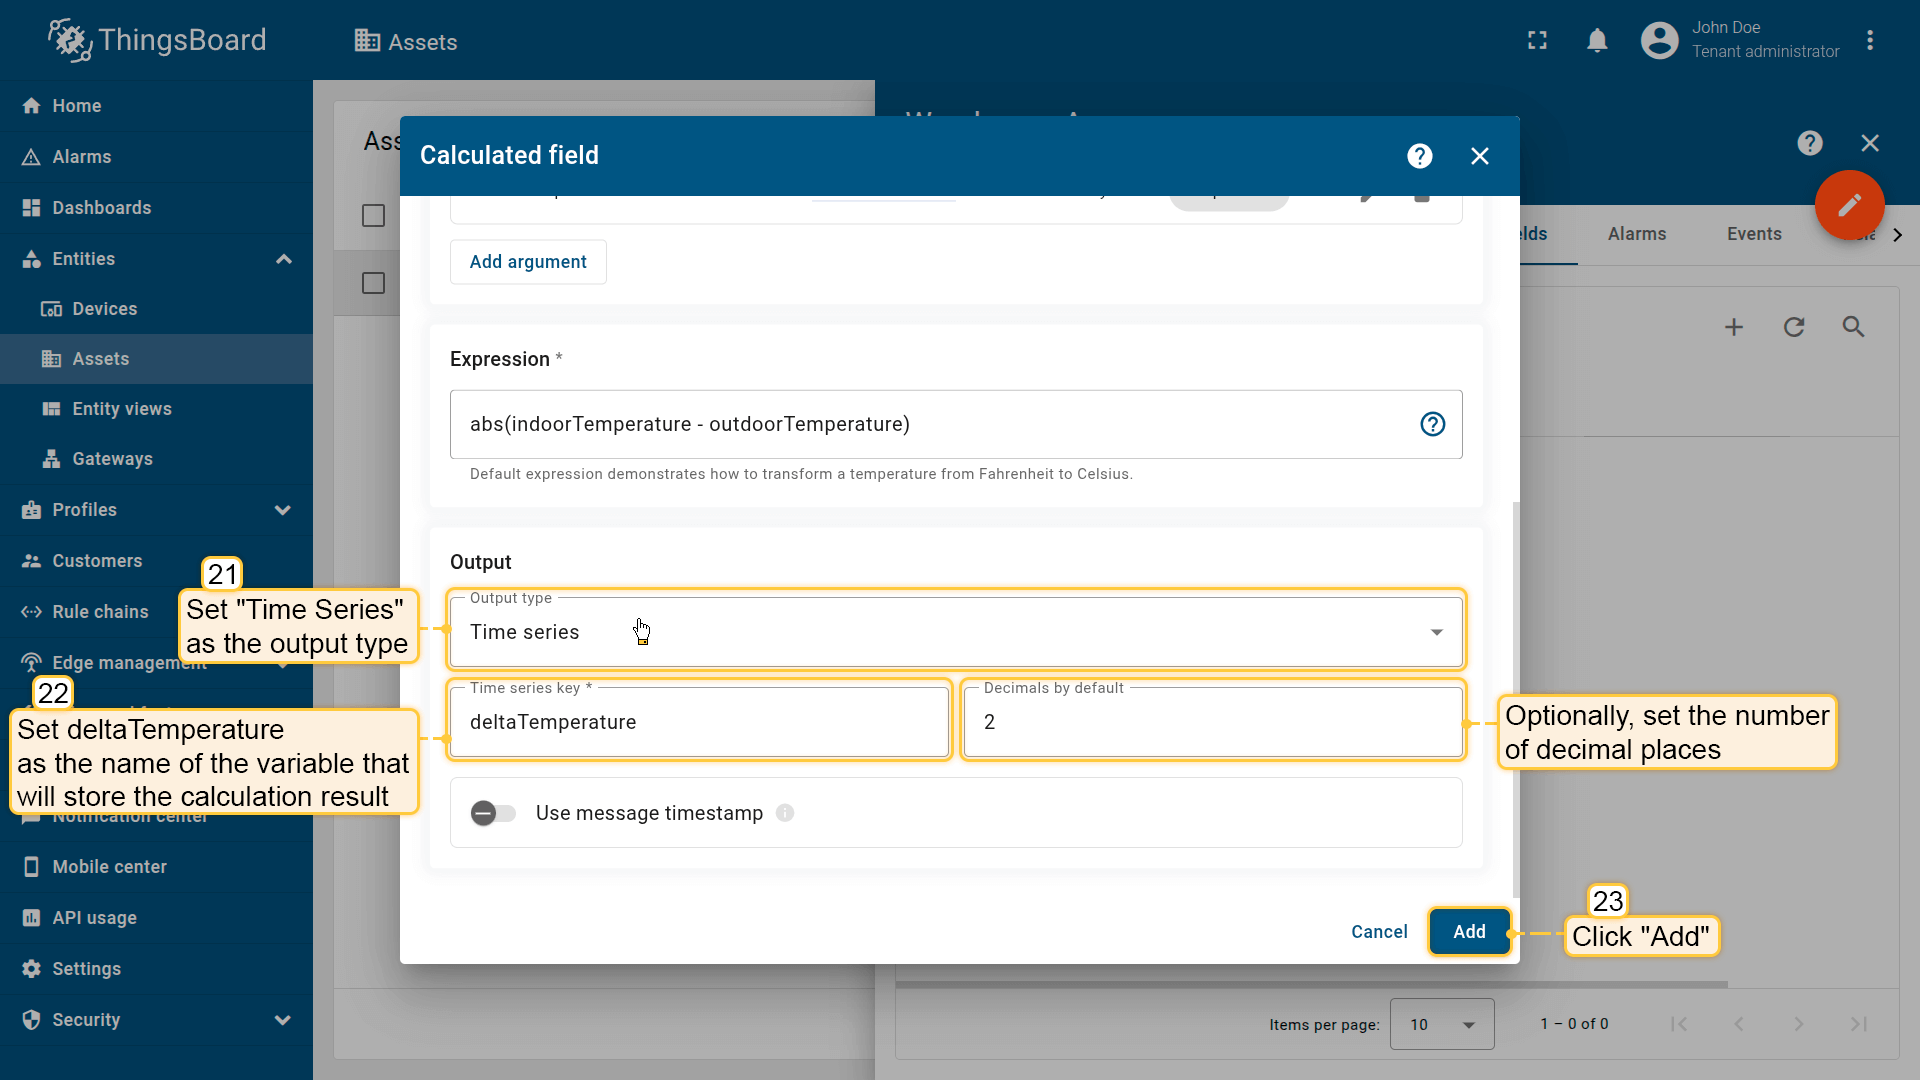Click the Add button

[x=1468, y=932]
